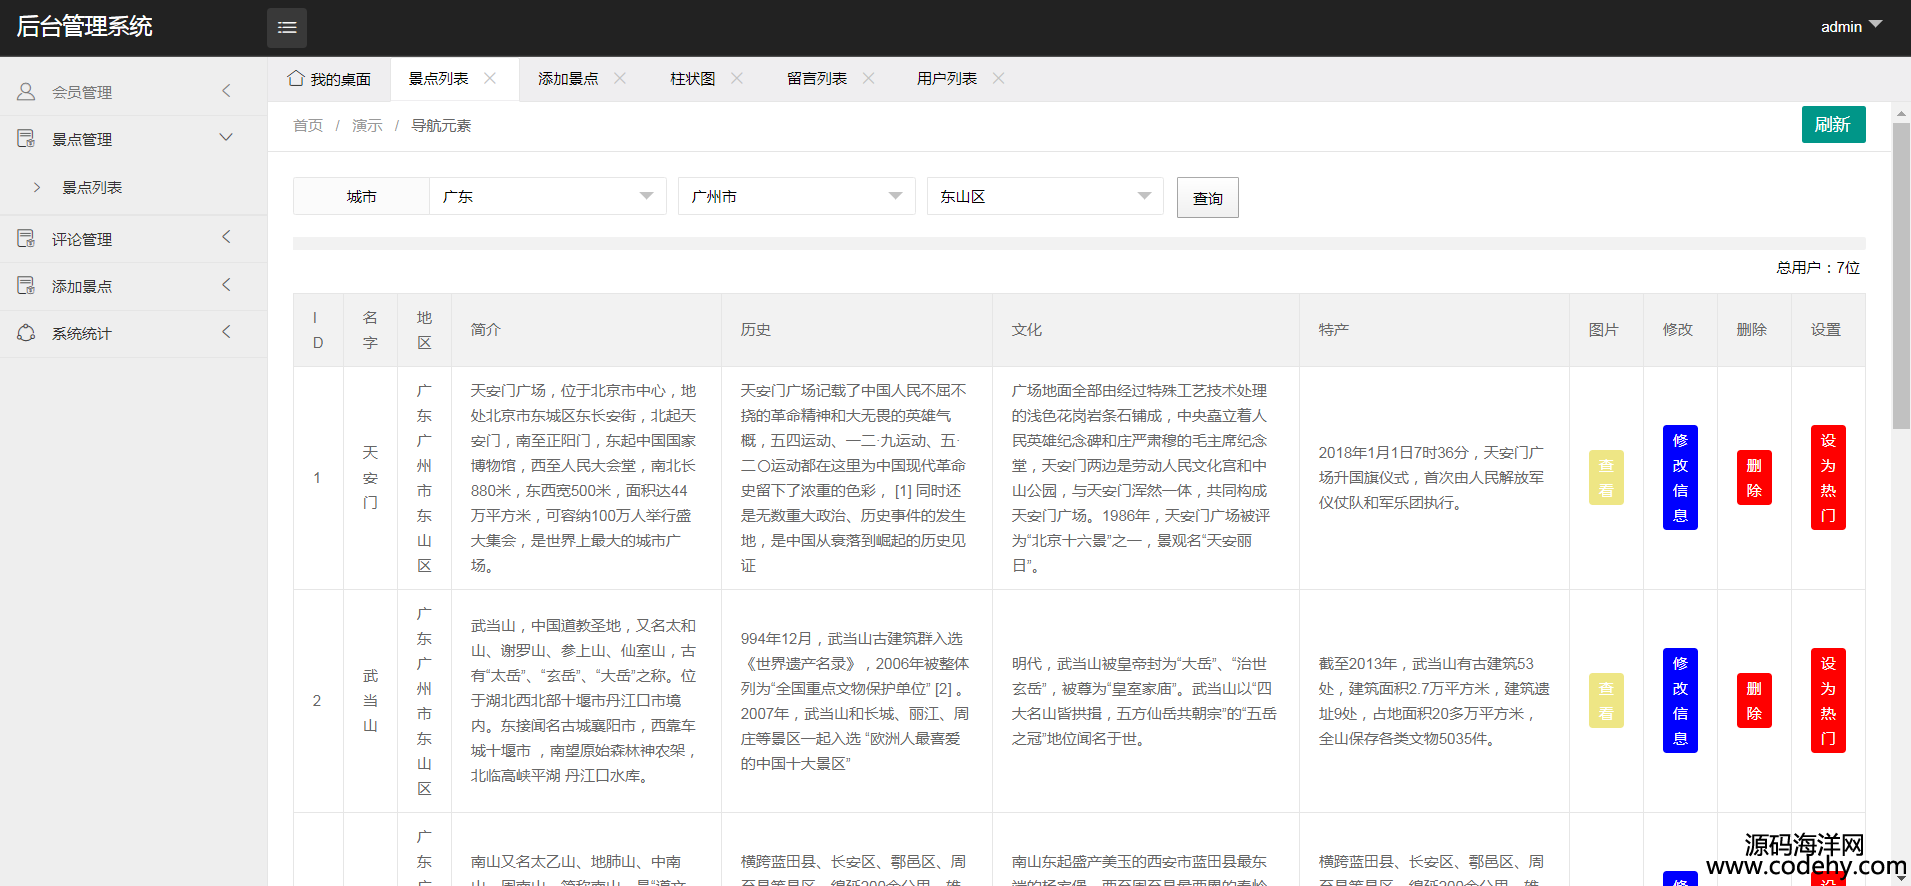Click the 会员管理 user icon
The height and width of the screenshot is (886, 1911).
26,91
